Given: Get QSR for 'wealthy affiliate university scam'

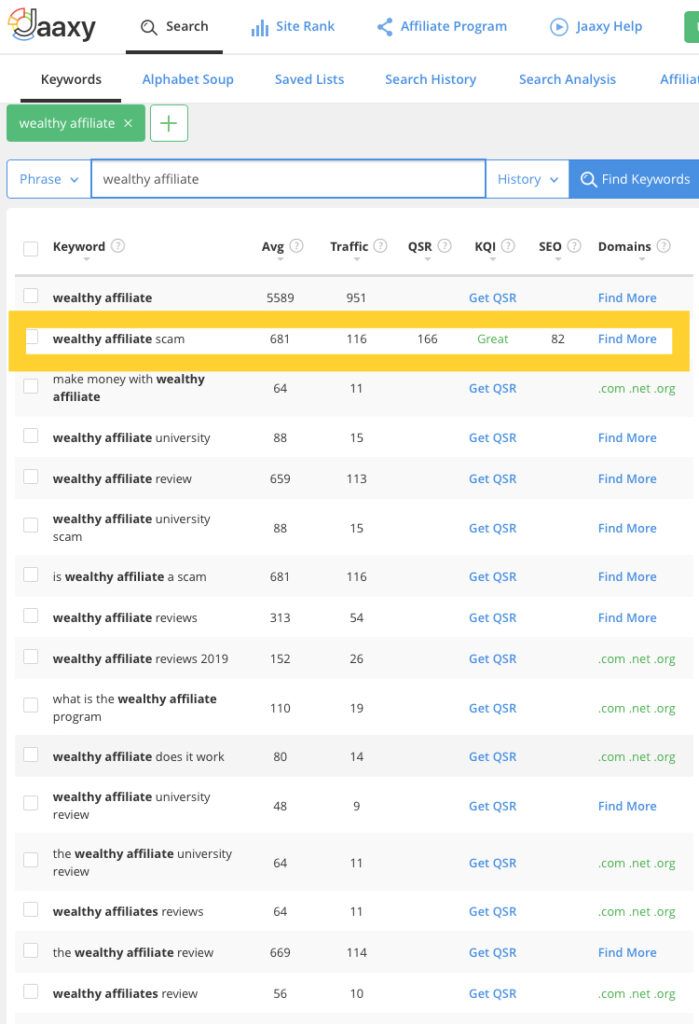Looking at the screenshot, I should (493, 528).
